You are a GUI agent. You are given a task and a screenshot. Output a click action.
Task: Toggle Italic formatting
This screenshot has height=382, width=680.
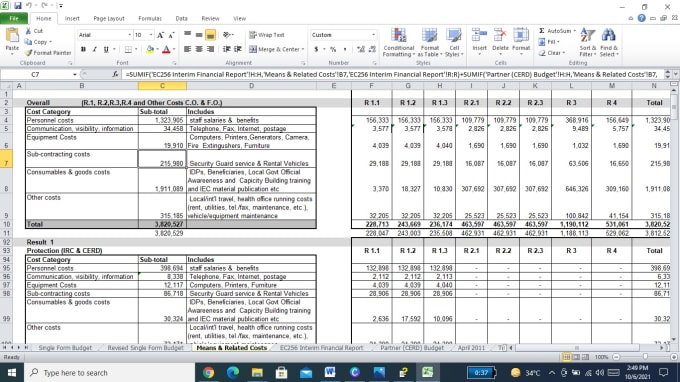[x=95, y=49]
